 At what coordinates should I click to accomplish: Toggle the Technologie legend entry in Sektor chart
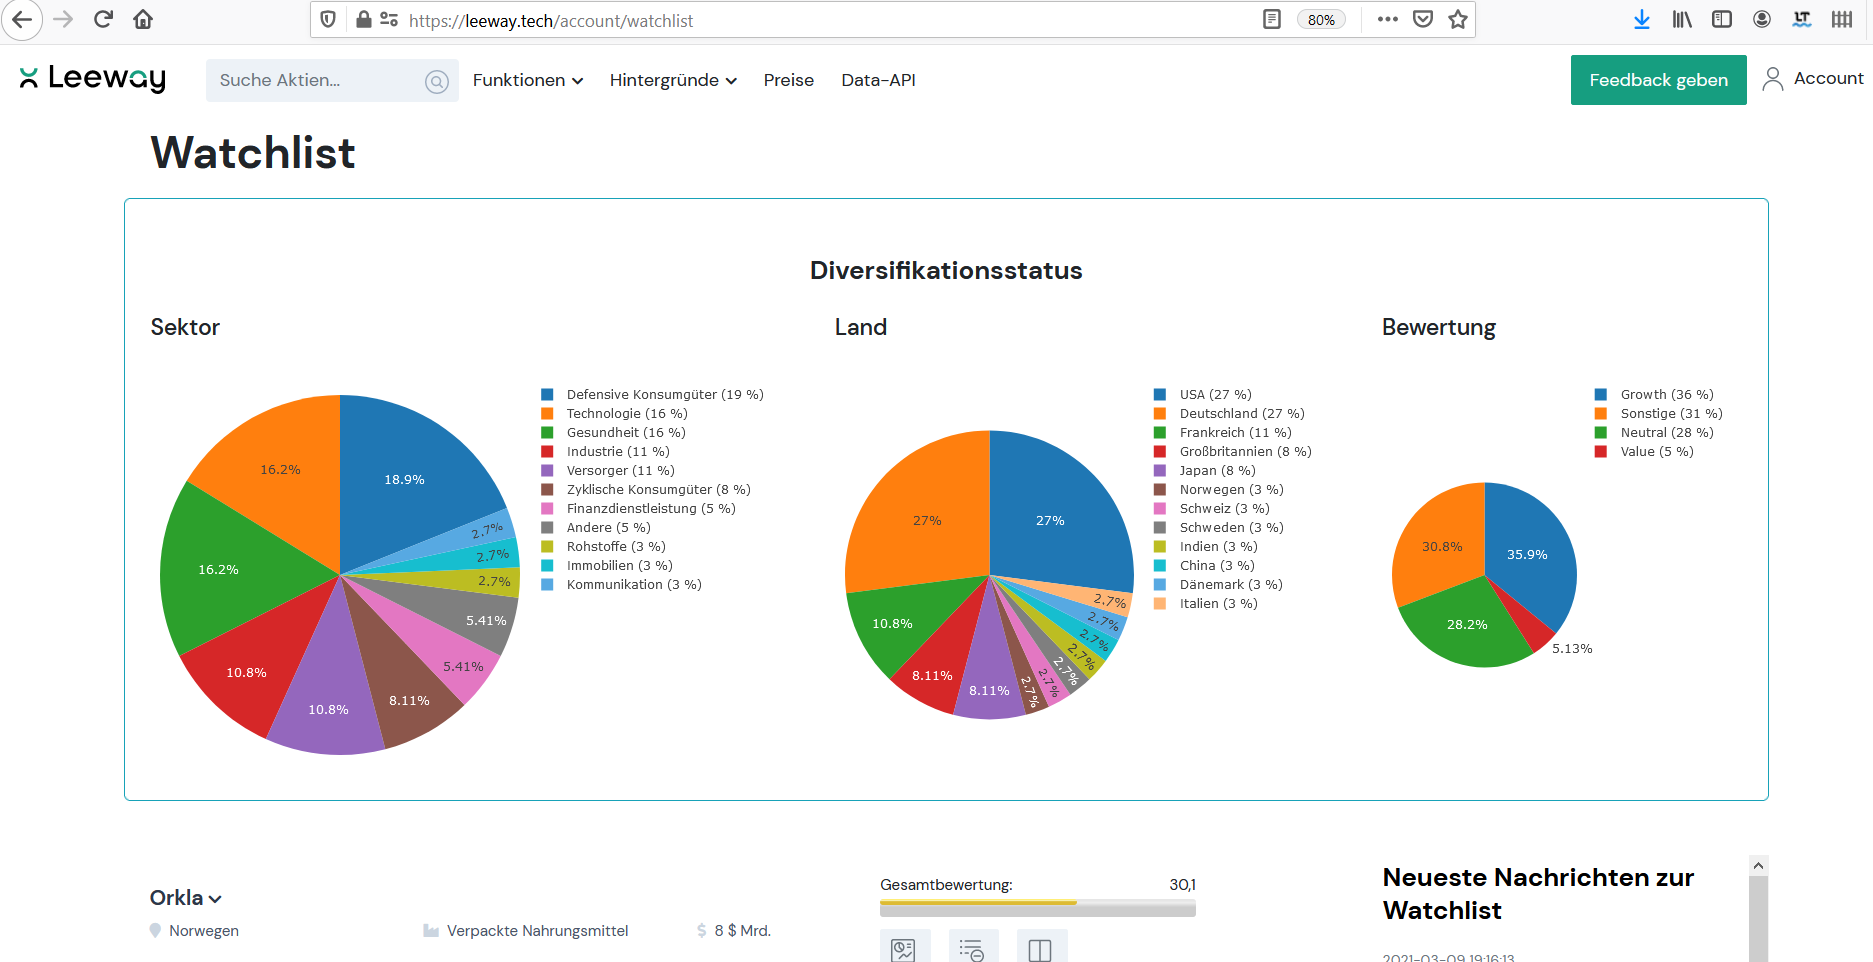coord(626,414)
